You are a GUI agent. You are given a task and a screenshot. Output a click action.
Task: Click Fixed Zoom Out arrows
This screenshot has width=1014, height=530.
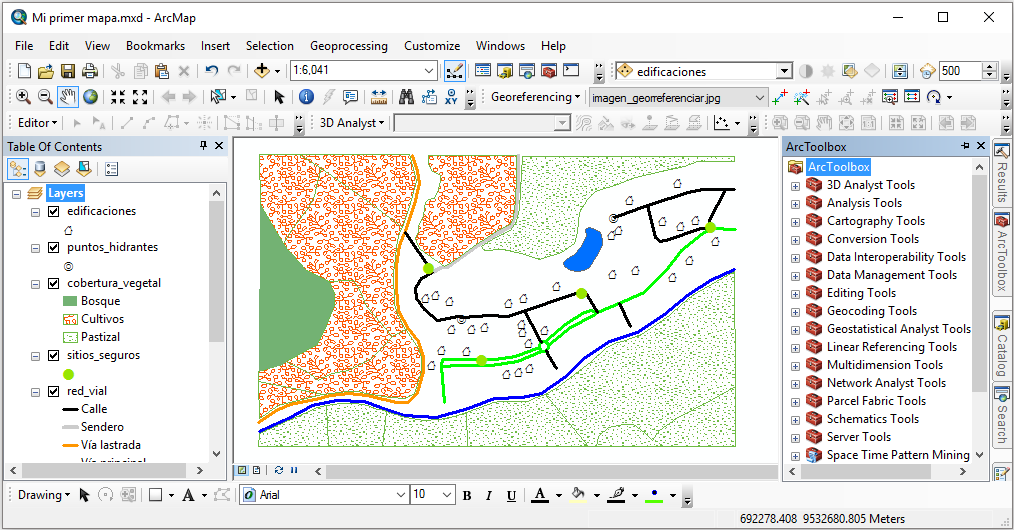tap(140, 97)
